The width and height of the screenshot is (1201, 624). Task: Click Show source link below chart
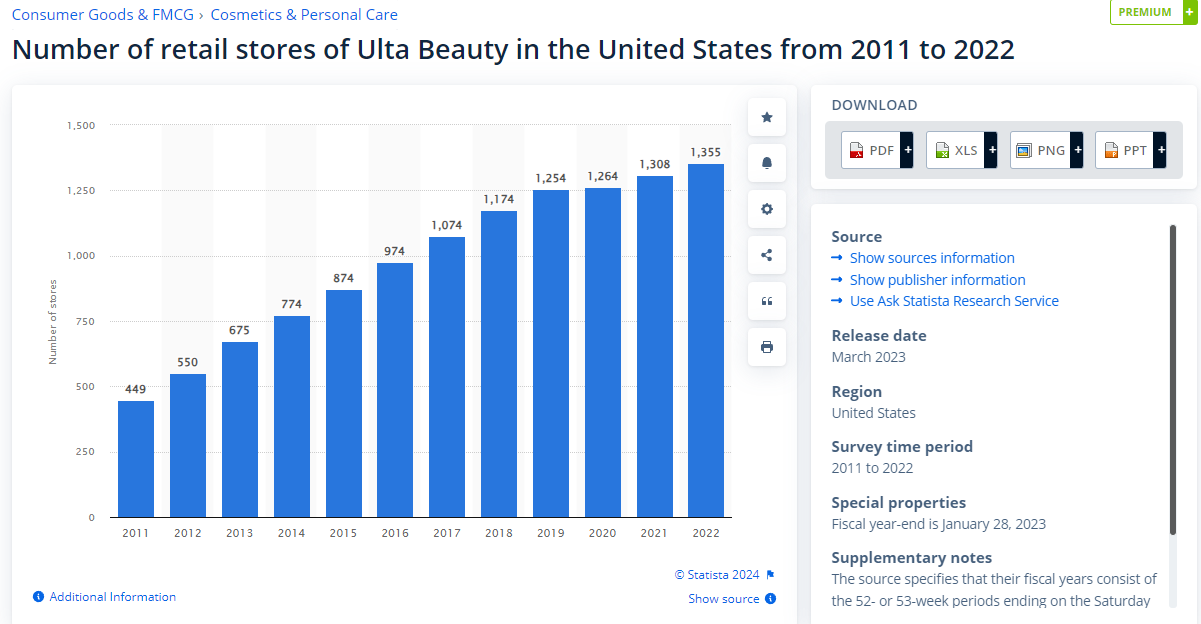(x=724, y=599)
